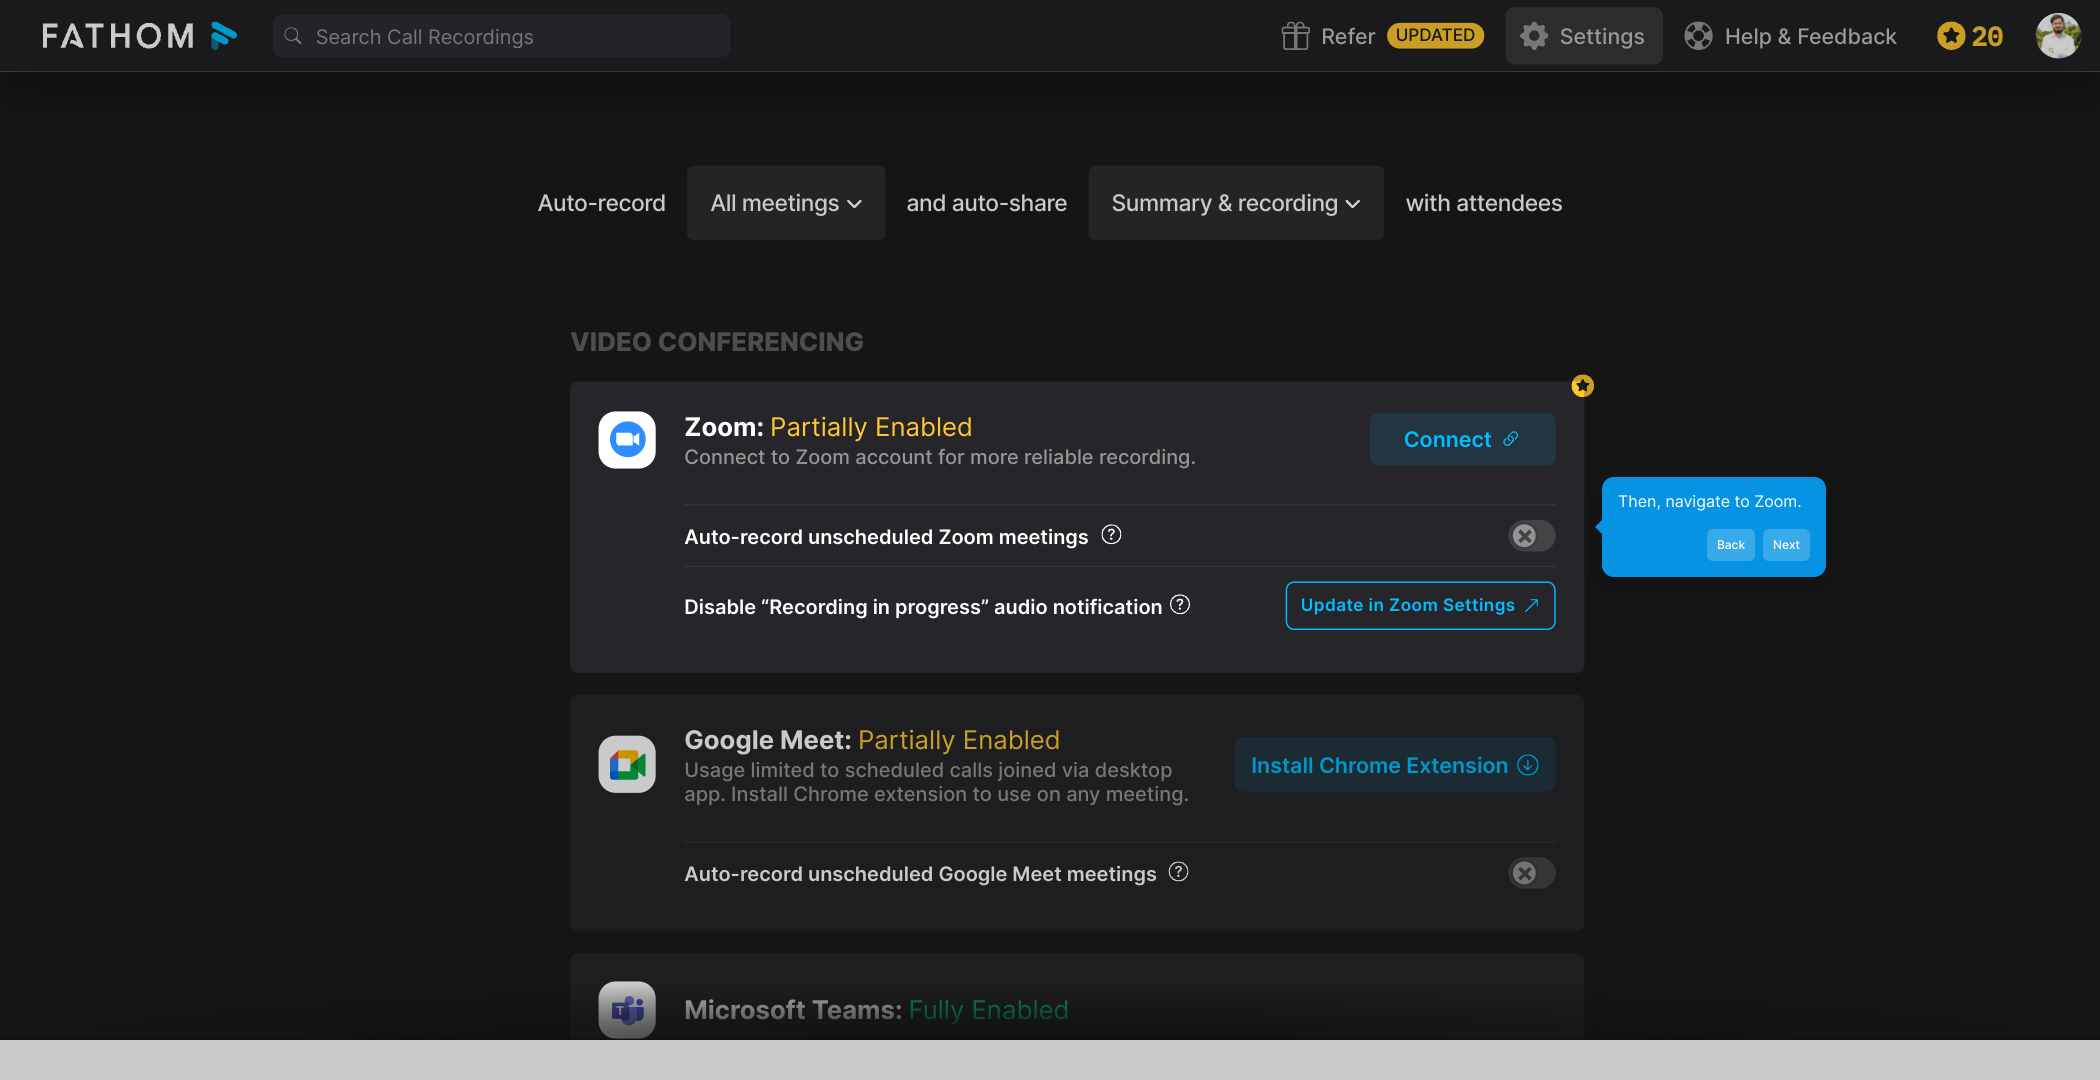
Task: Click the 'with attendees' text
Action: 1484,203
